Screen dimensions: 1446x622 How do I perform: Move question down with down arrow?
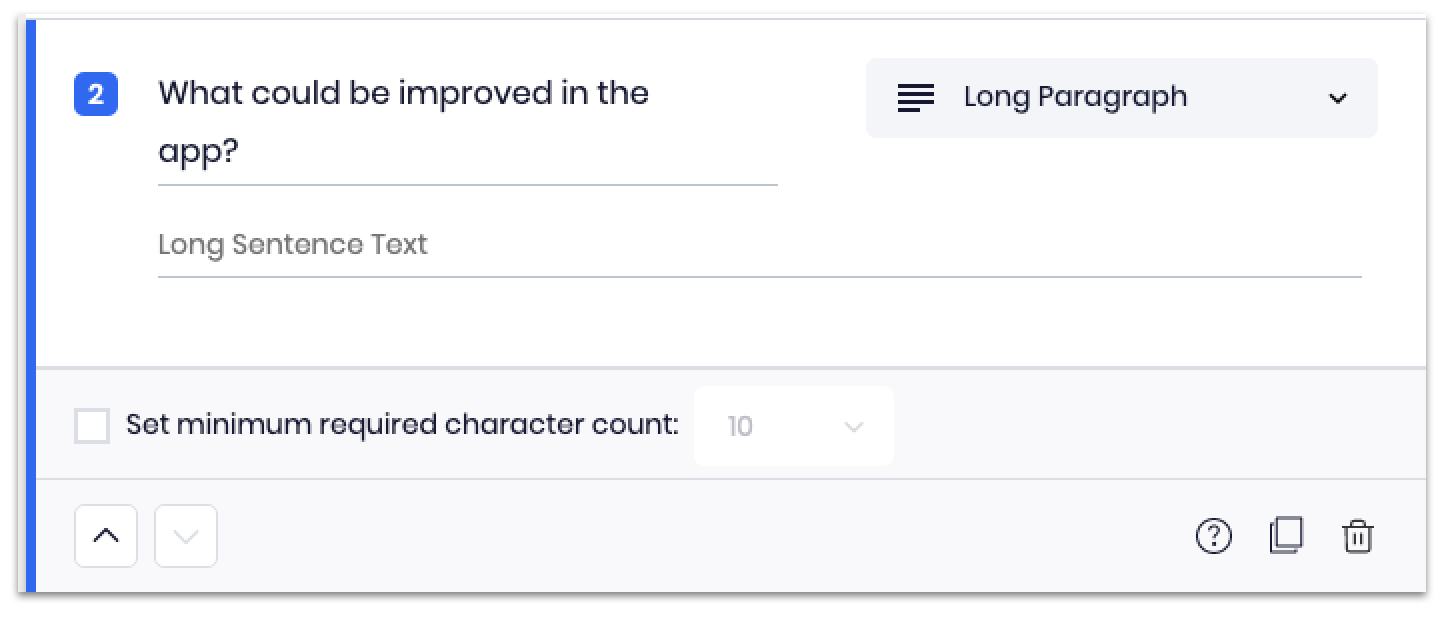(186, 537)
